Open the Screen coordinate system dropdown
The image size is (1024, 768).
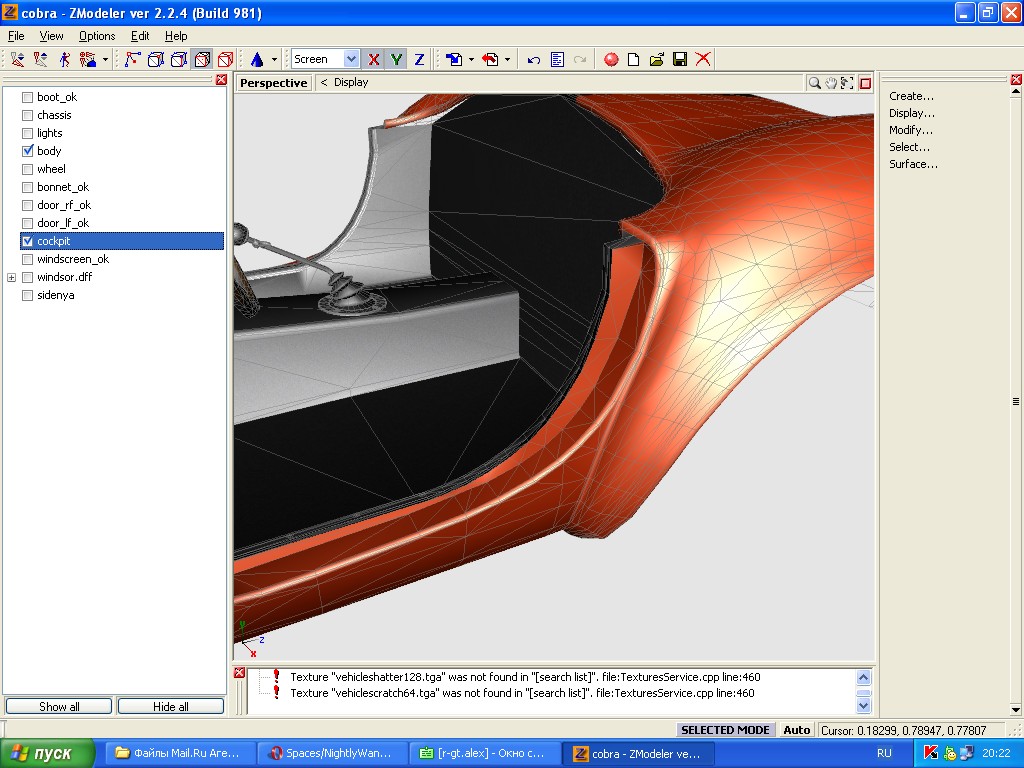click(351, 60)
